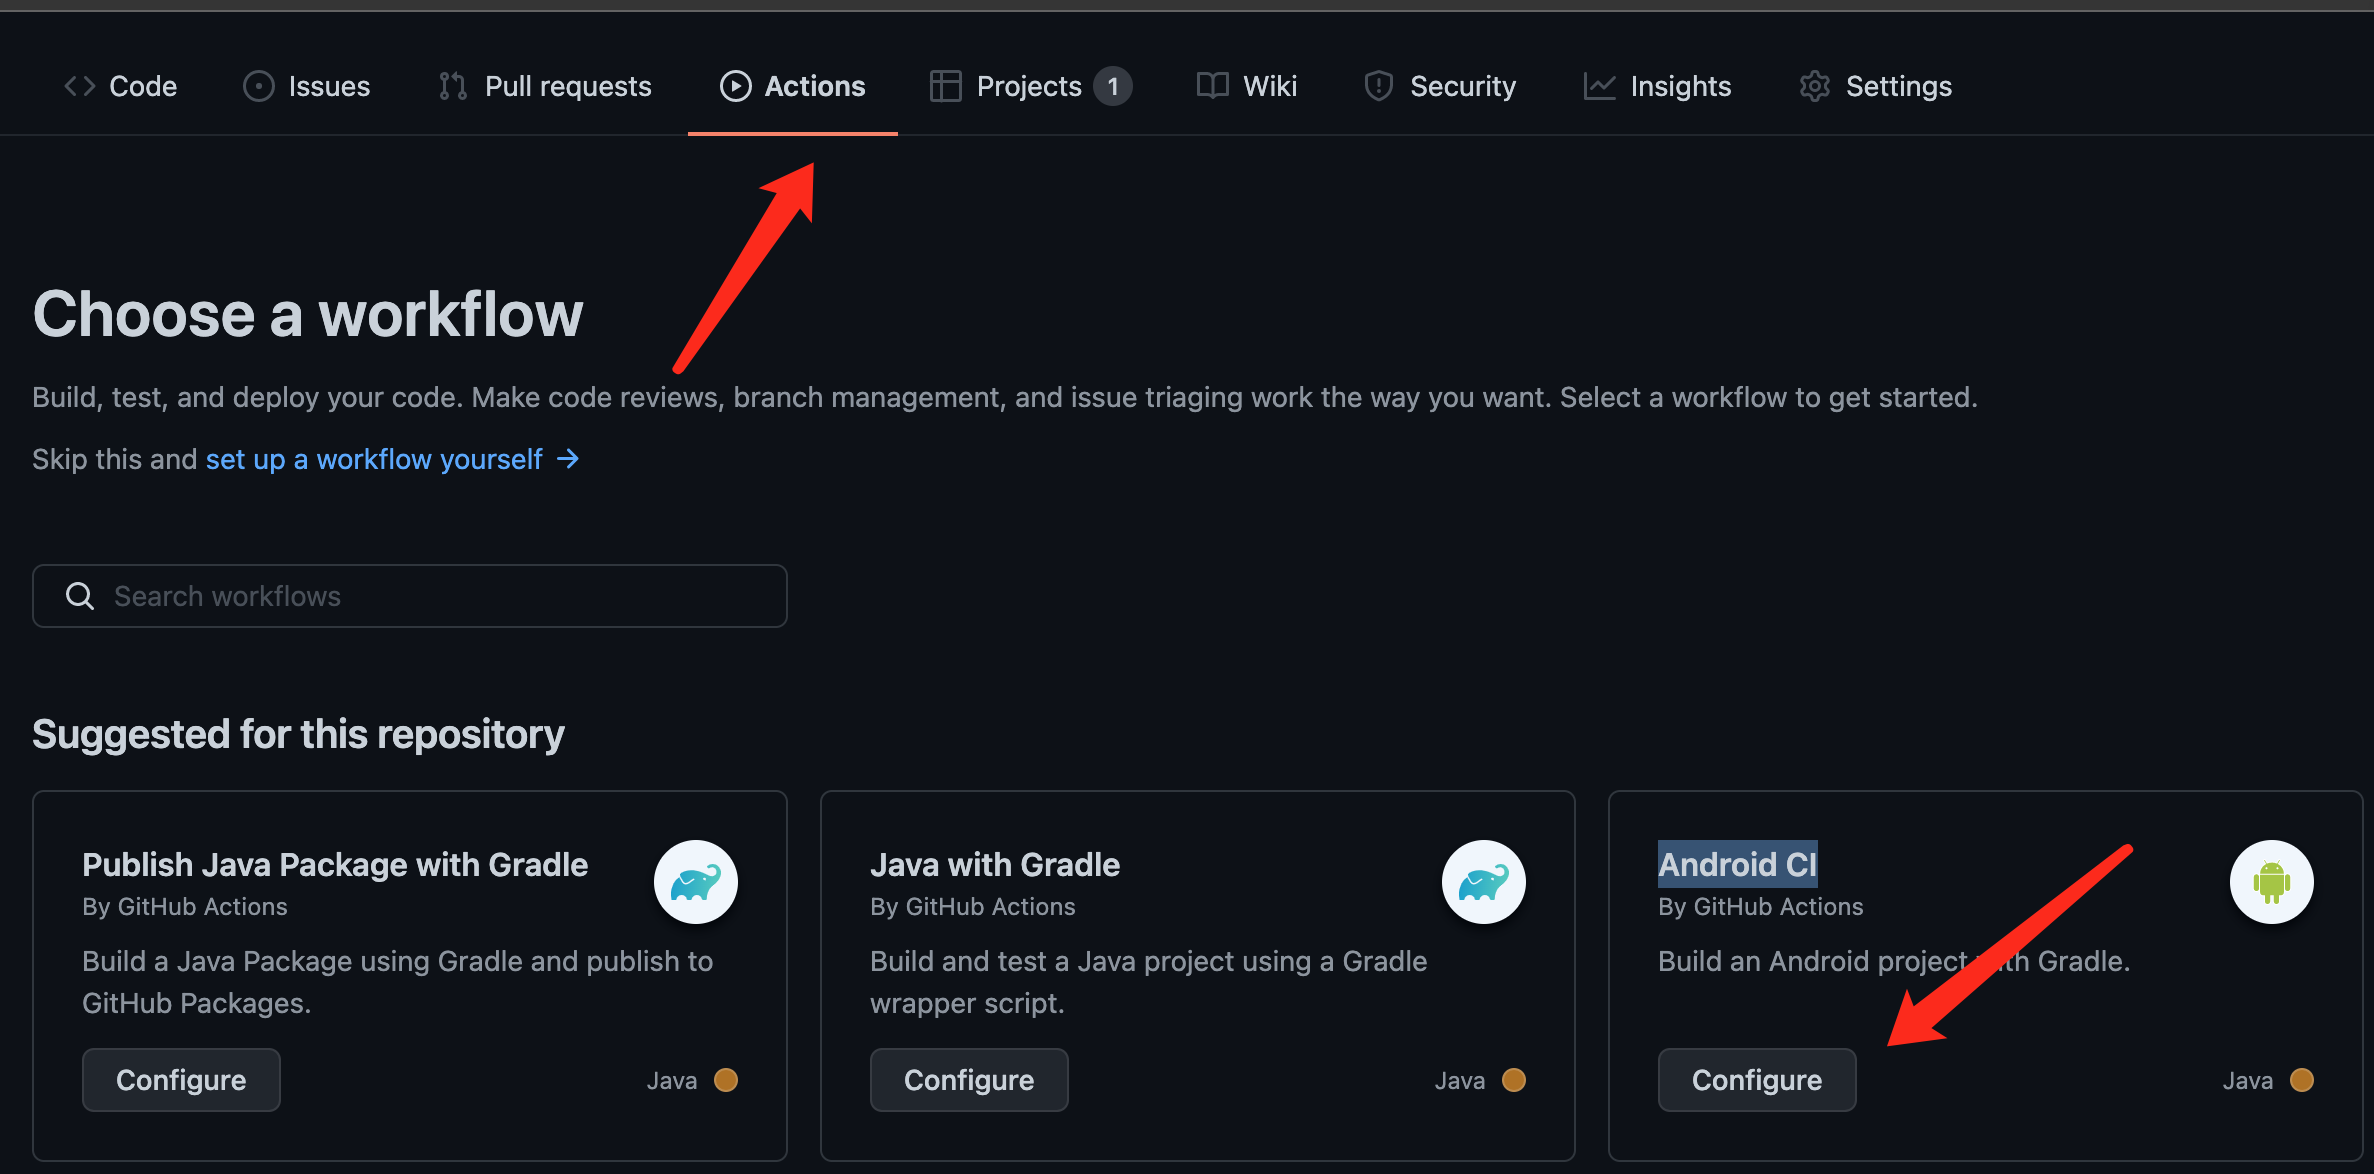This screenshot has width=2374, height=1174.
Task: Click the Settings gear icon
Action: (1815, 86)
